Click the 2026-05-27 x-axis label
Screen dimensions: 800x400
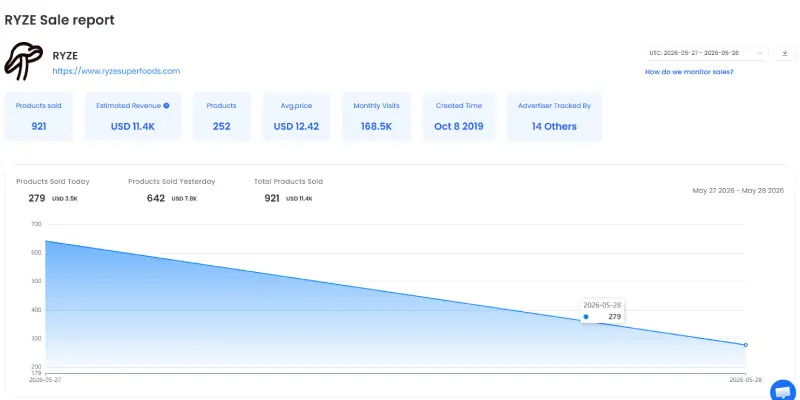coord(45,380)
